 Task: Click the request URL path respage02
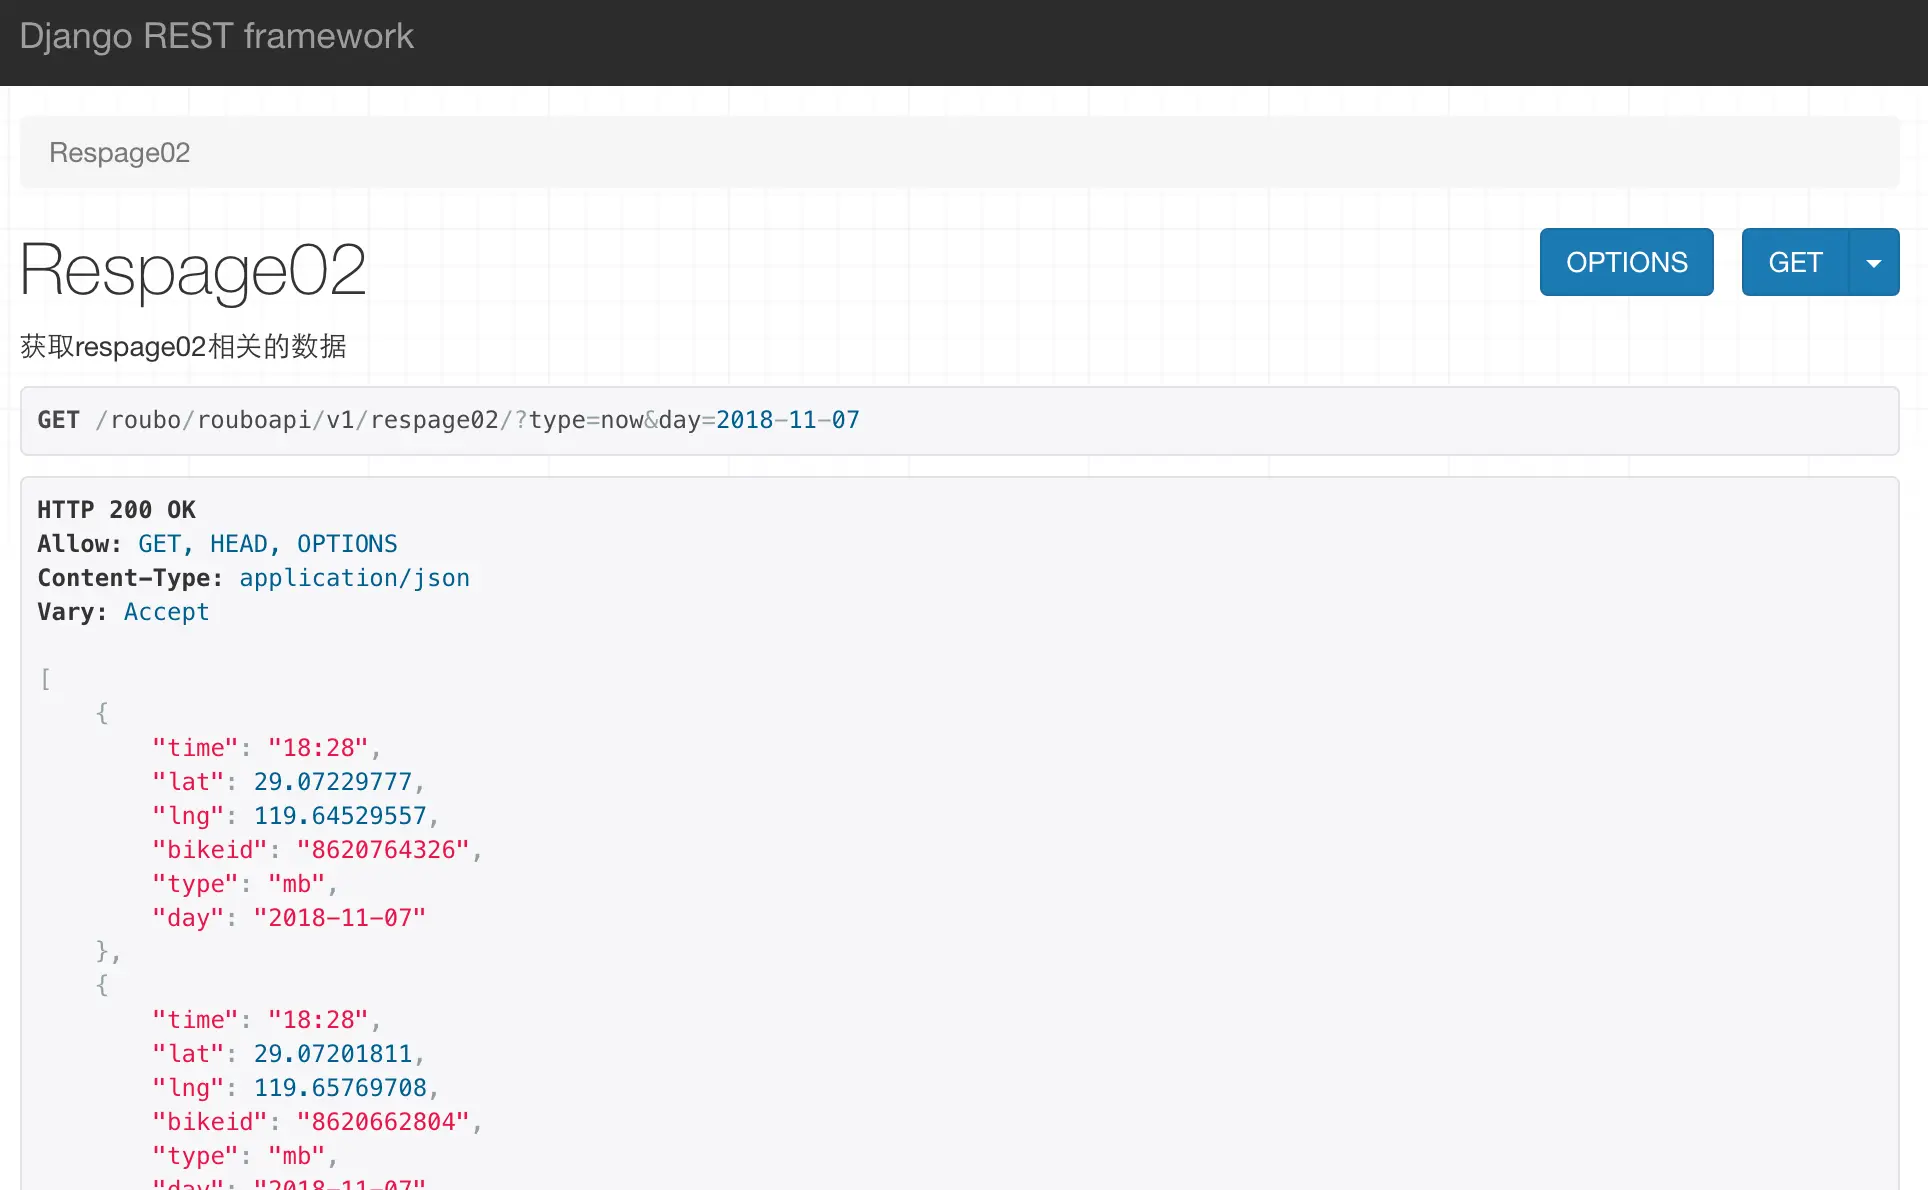click(x=434, y=420)
